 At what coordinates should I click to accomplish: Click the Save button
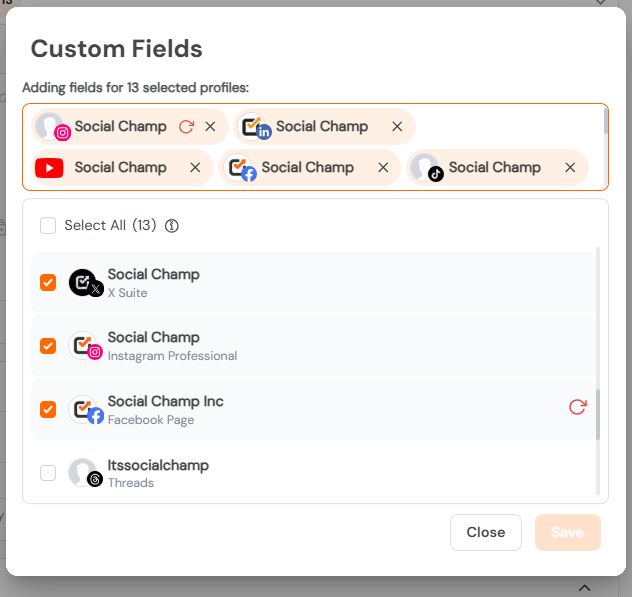click(568, 532)
